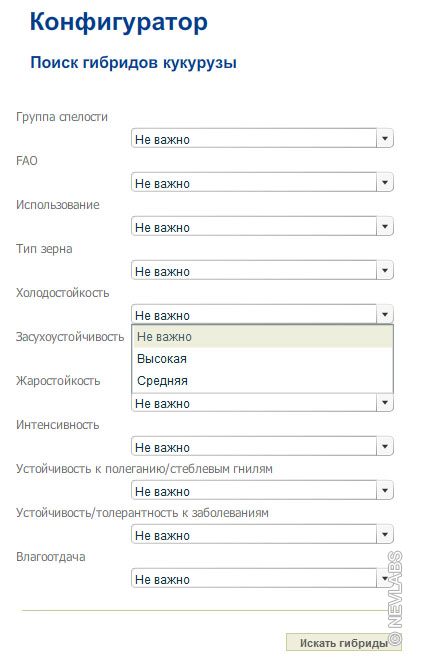The height and width of the screenshot is (670, 425).
Task: Open the Влагоотдача dropdown arrow
Action: [384, 579]
